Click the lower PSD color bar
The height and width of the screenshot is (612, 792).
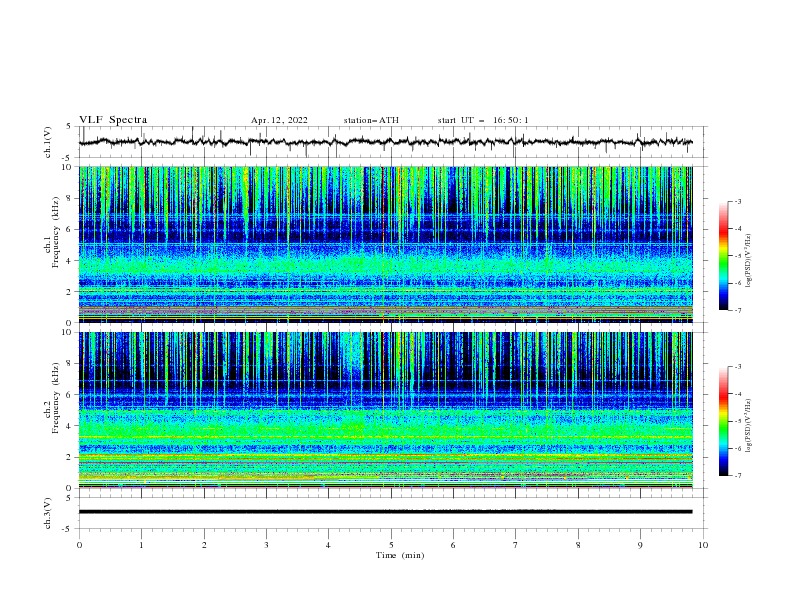[724, 421]
